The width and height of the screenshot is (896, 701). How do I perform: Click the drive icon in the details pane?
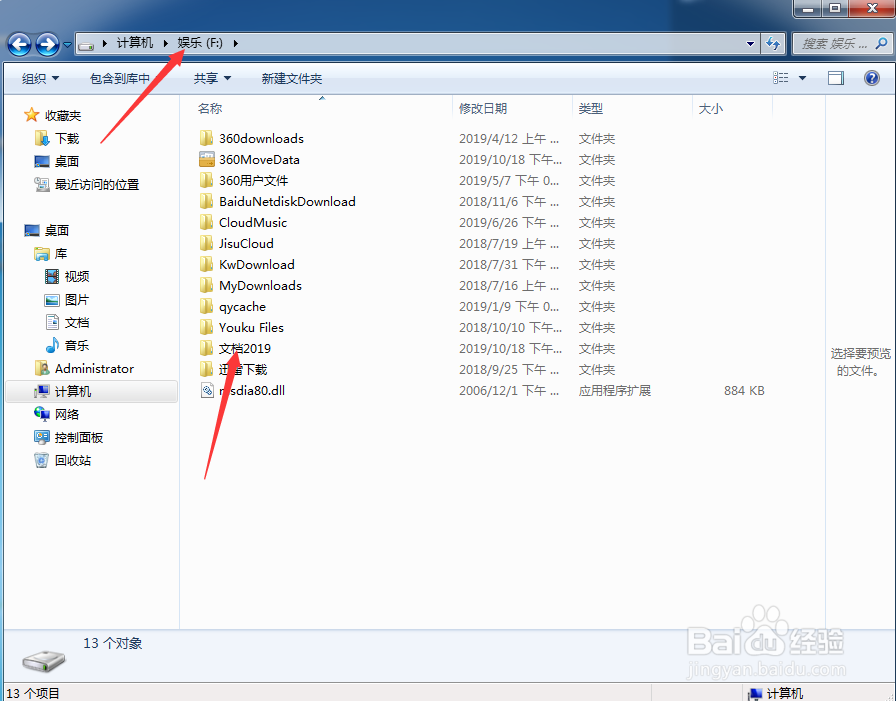tap(44, 661)
